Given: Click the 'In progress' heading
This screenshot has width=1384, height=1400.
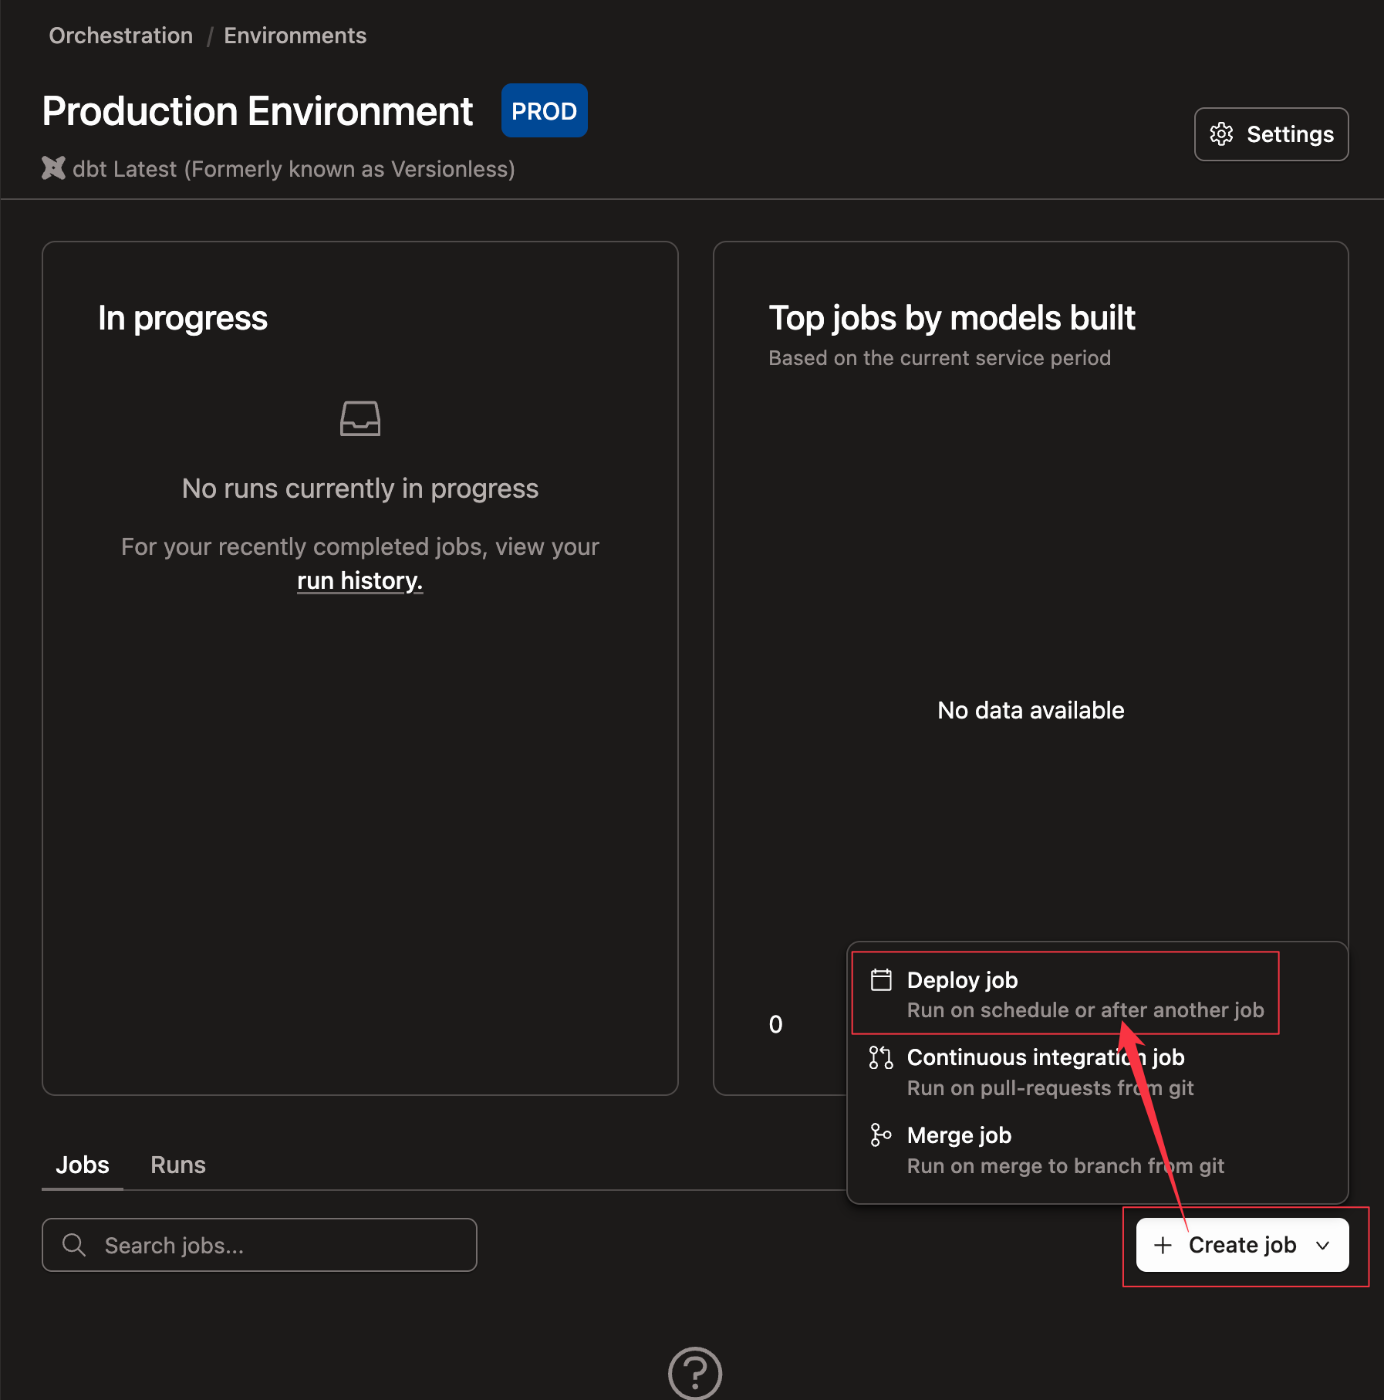Looking at the screenshot, I should click(183, 318).
